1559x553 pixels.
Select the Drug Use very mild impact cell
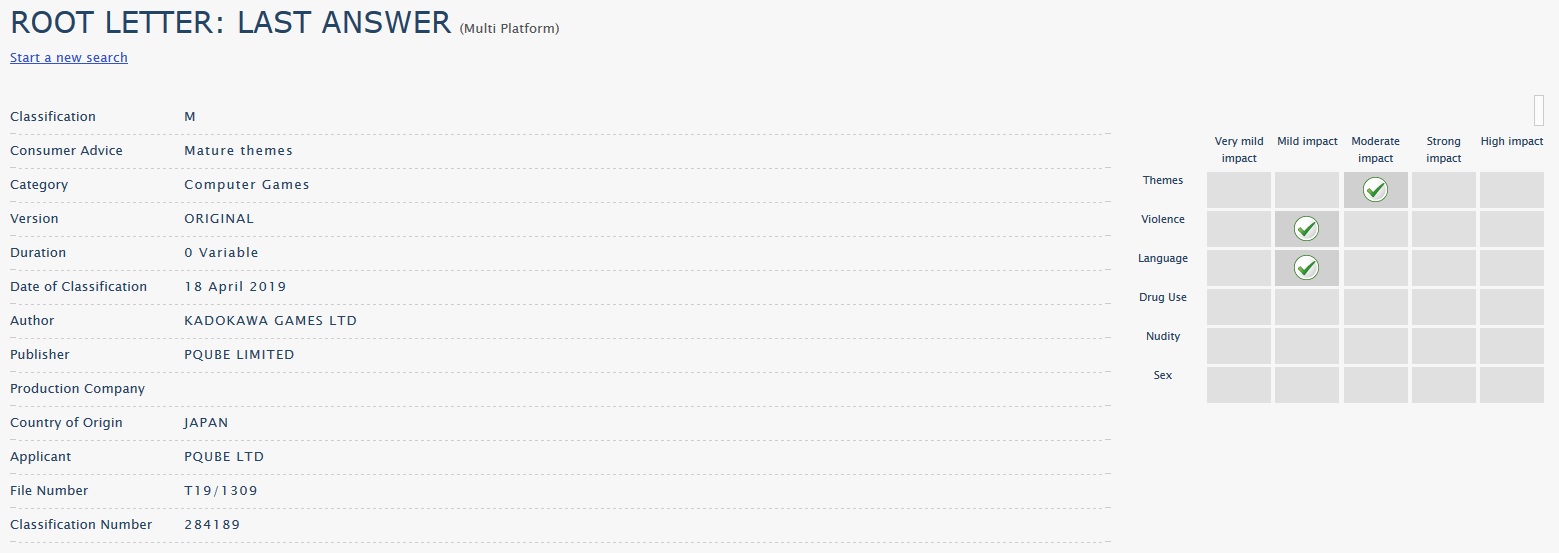(1239, 307)
